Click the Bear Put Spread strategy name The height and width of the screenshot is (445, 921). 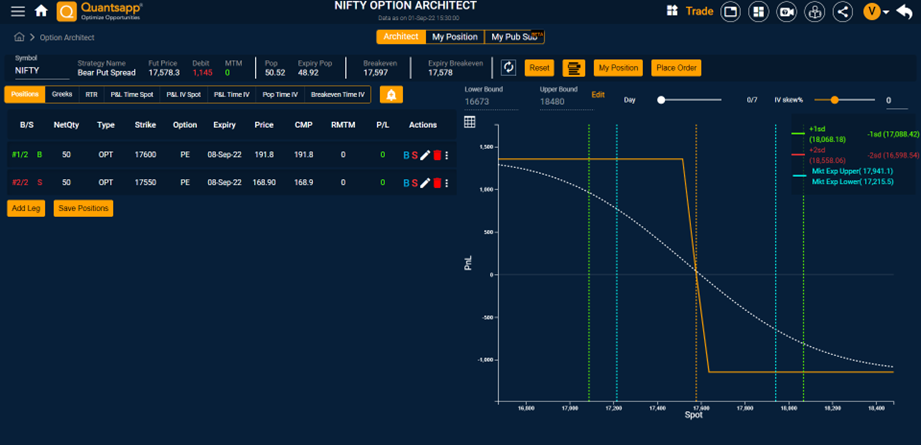(x=106, y=73)
